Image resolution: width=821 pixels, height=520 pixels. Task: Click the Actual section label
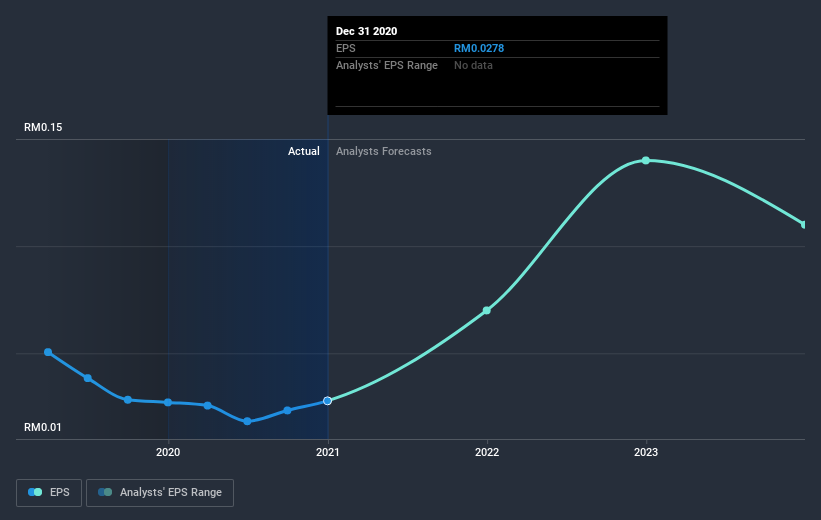304,151
